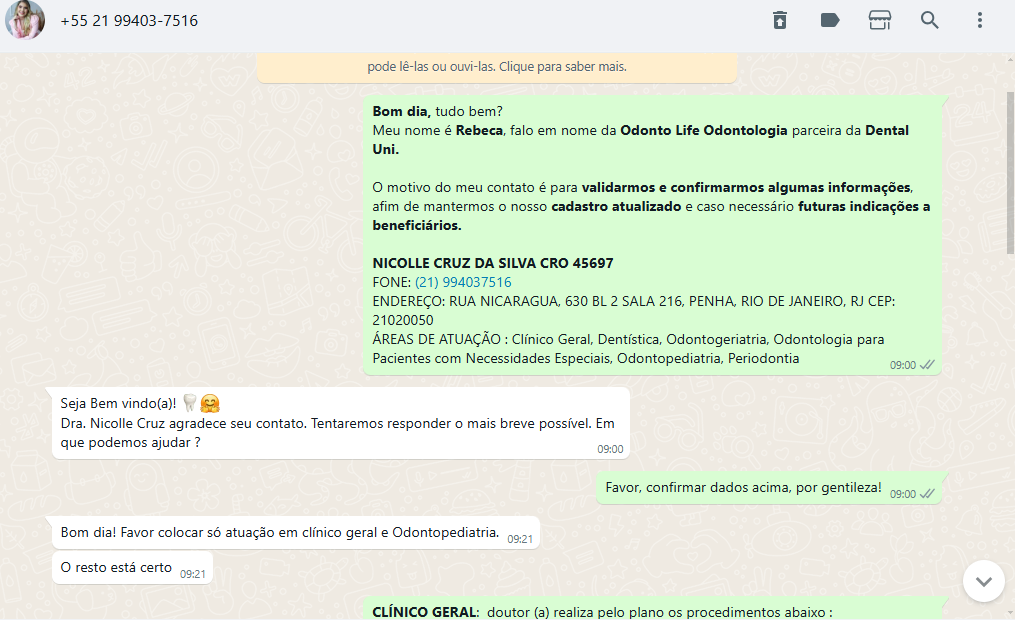
Task: Click the message about clínico geral e Odontopediatria
Action: pyautogui.click(x=280, y=533)
